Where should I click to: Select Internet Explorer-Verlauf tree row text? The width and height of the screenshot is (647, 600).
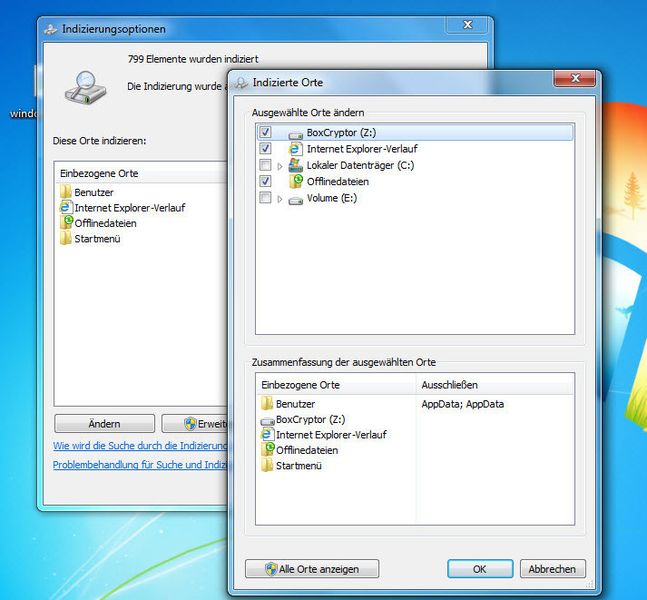[x=362, y=149]
